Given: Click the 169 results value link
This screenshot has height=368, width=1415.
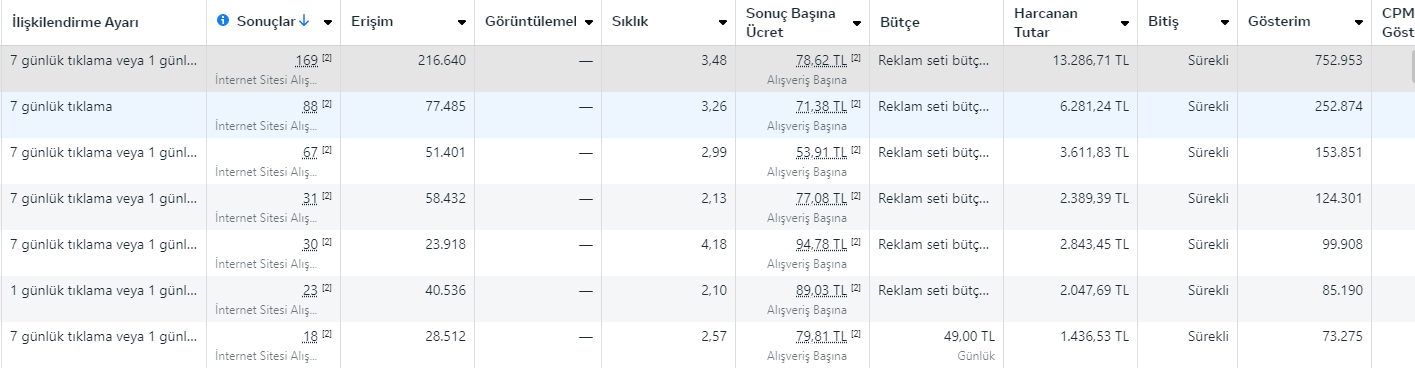Looking at the screenshot, I should [307, 61].
